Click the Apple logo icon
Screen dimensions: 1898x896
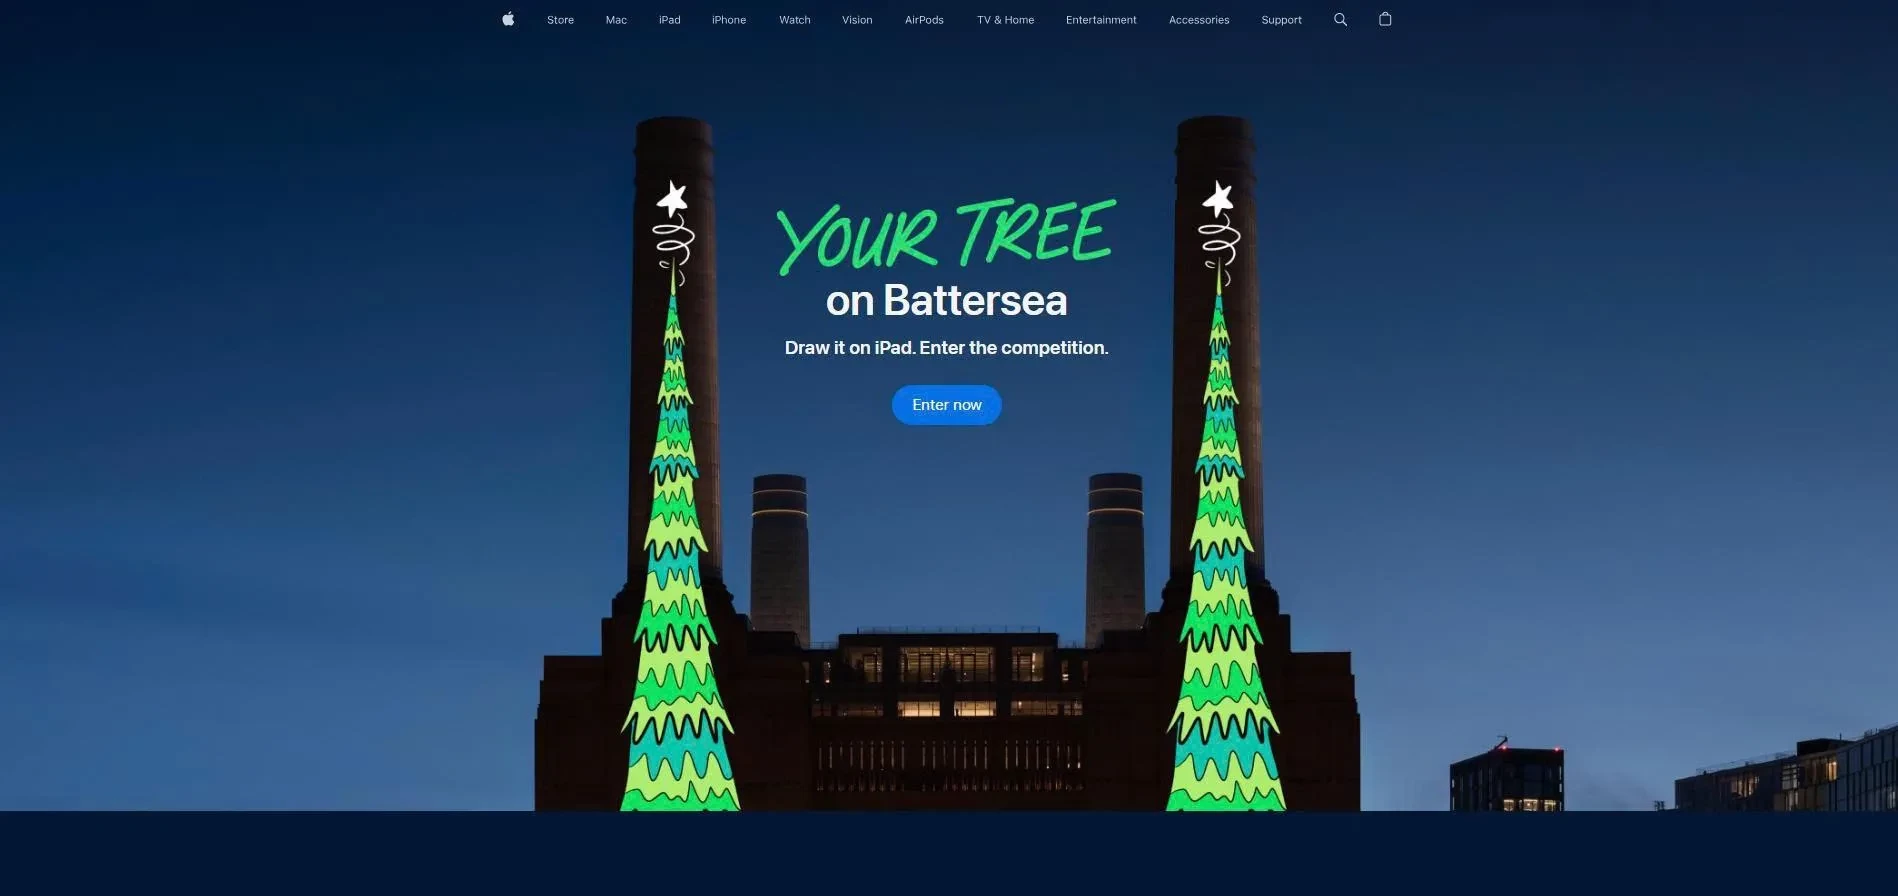click(x=508, y=19)
